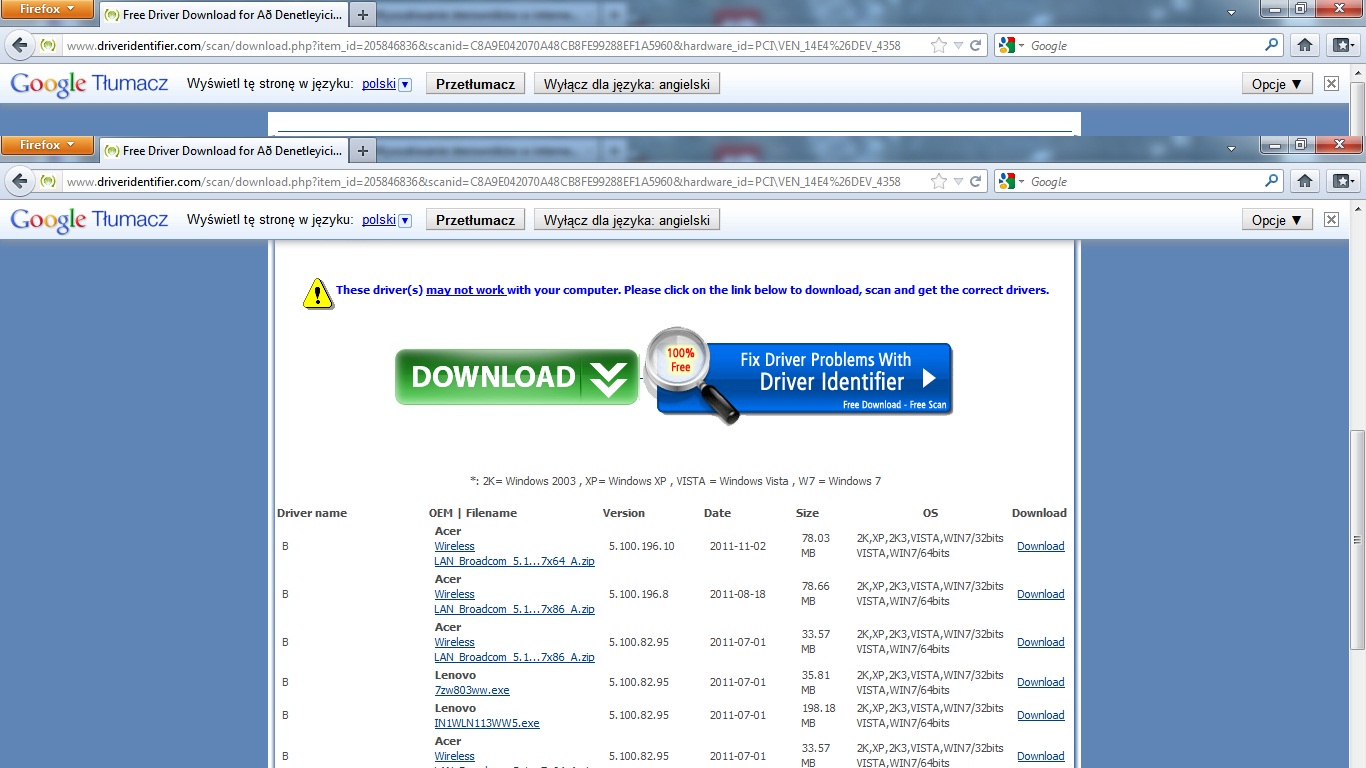Image resolution: width=1366 pixels, height=768 pixels.
Task: Open a new tab in the lower window
Action: pyautogui.click(x=363, y=151)
